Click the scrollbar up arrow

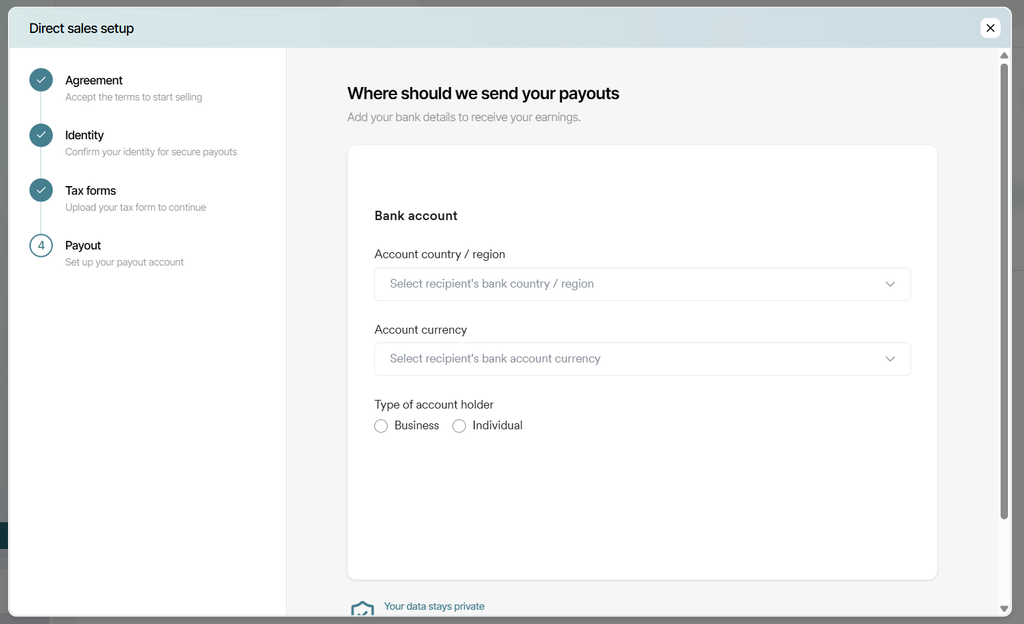click(x=1004, y=55)
